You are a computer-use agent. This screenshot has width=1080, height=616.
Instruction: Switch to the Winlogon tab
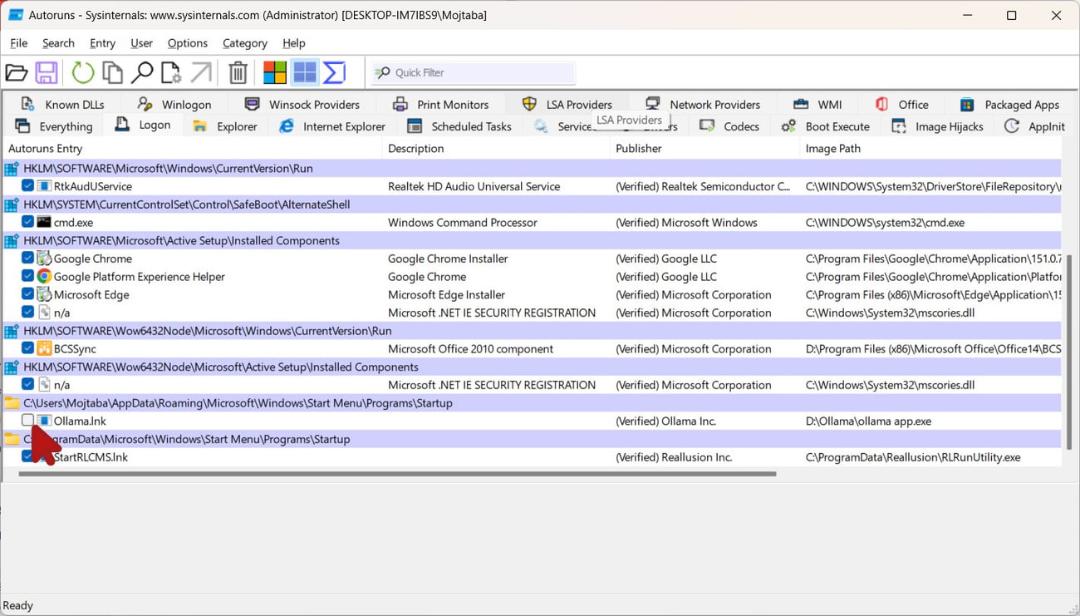point(174,104)
